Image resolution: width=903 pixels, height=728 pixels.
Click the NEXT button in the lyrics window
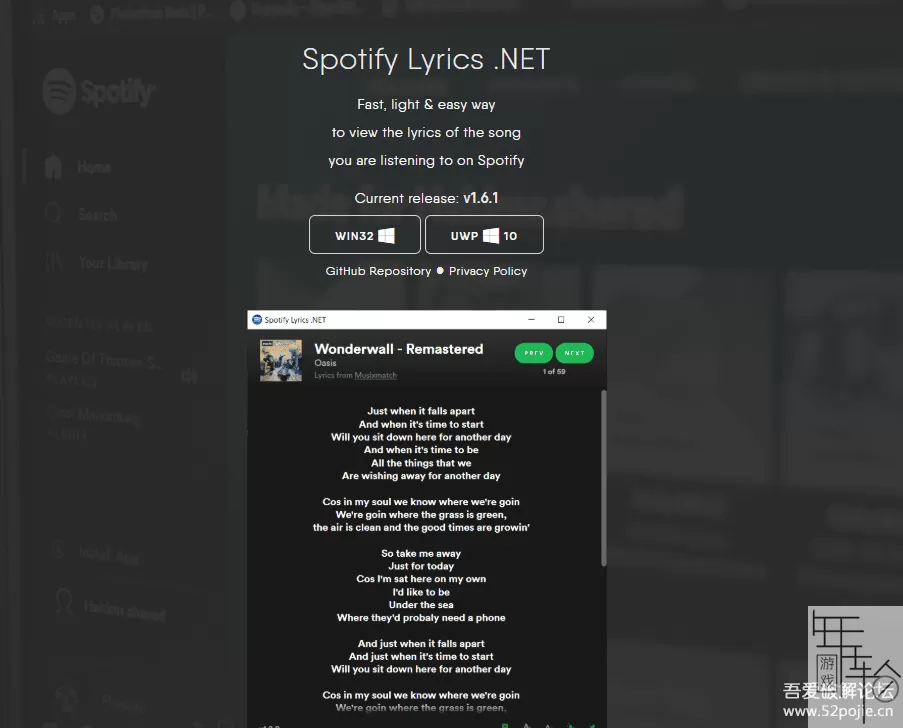click(x=575, y=353)
